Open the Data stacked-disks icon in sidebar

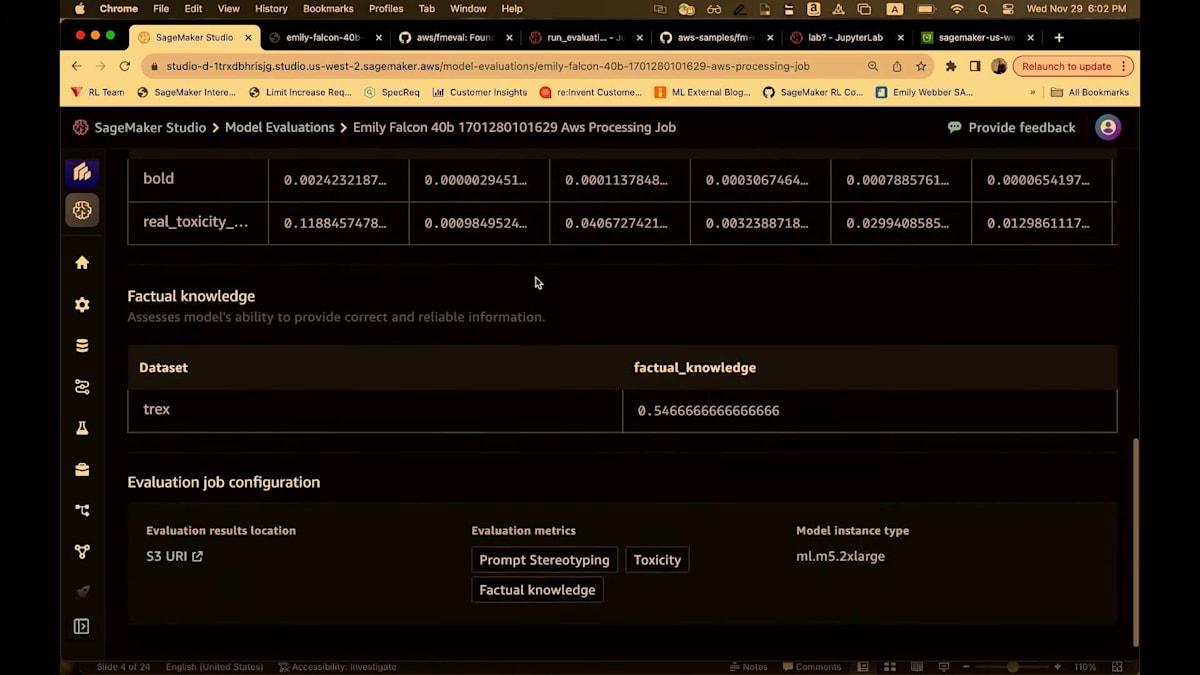pyautogui.click(x=82, y=346)
